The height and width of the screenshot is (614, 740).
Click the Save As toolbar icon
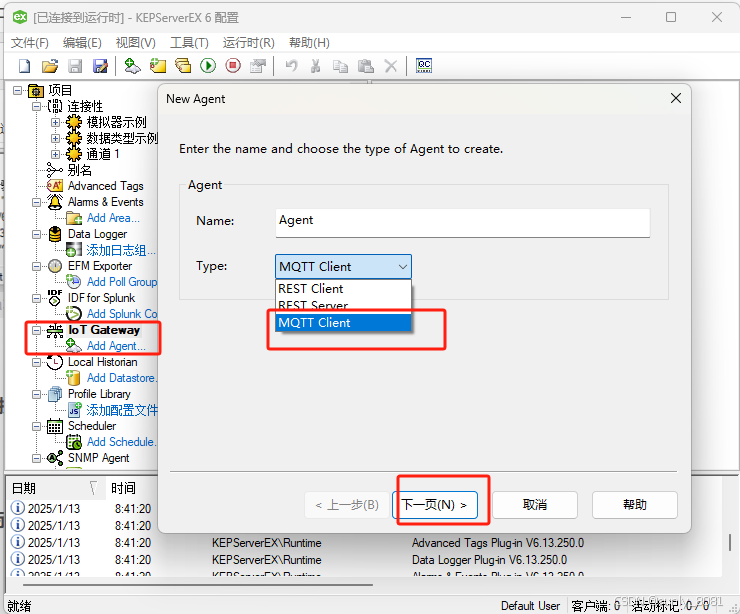[x=100, y=66]
